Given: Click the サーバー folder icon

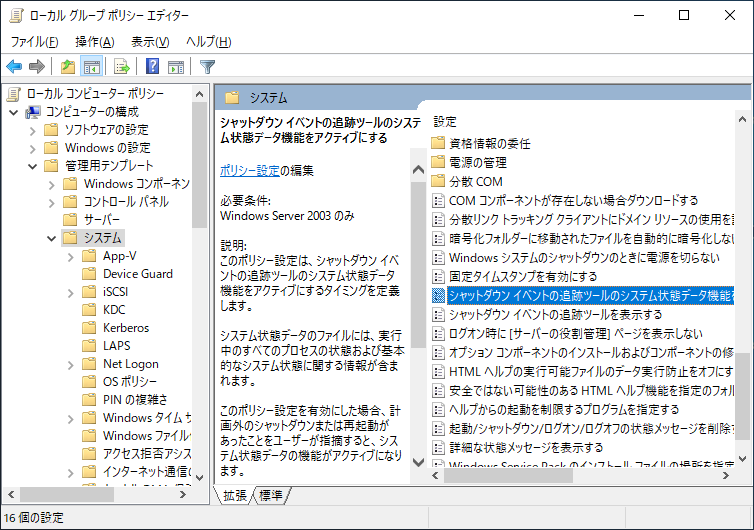Looking at the screenshot, I should 70,219.
